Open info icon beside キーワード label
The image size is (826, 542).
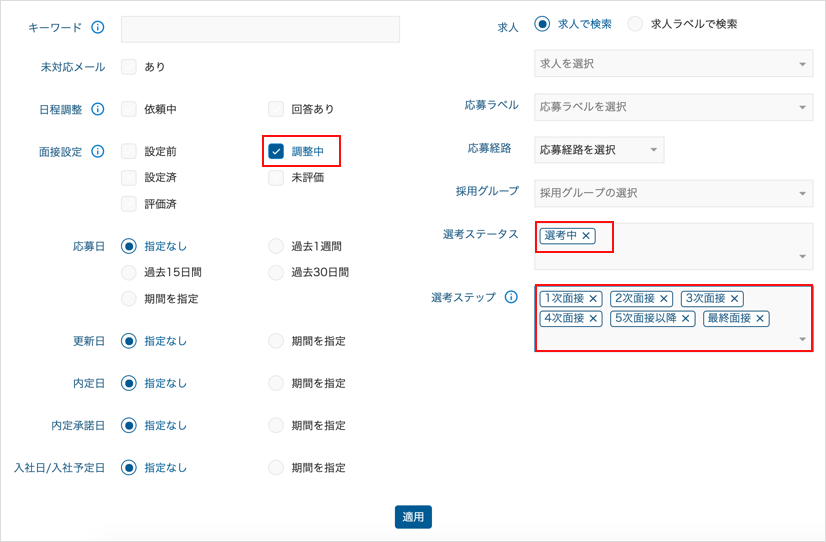97,27
